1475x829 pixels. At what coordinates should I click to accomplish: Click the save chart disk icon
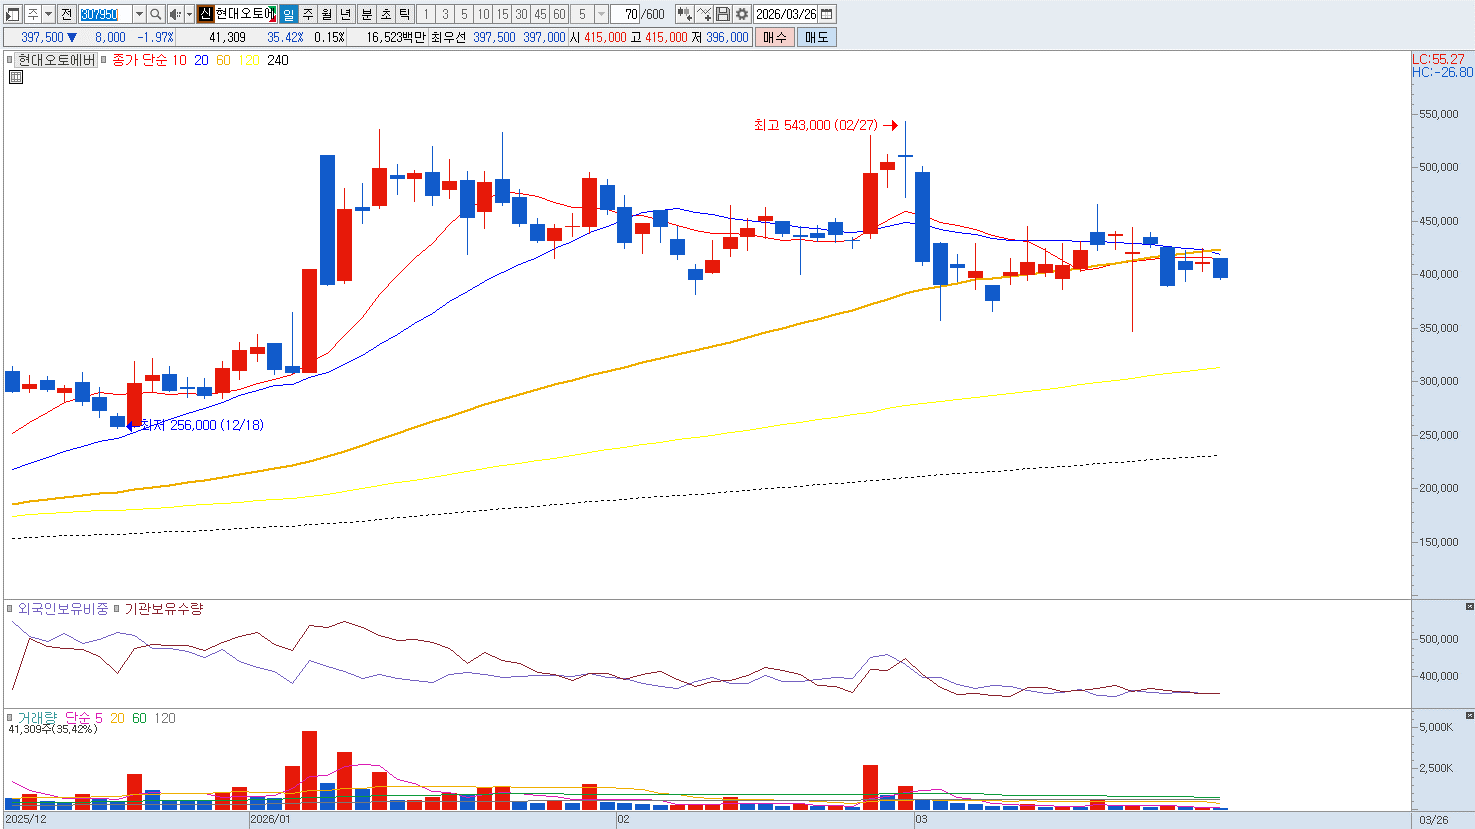pyautogui.click(x=723, y=14)
